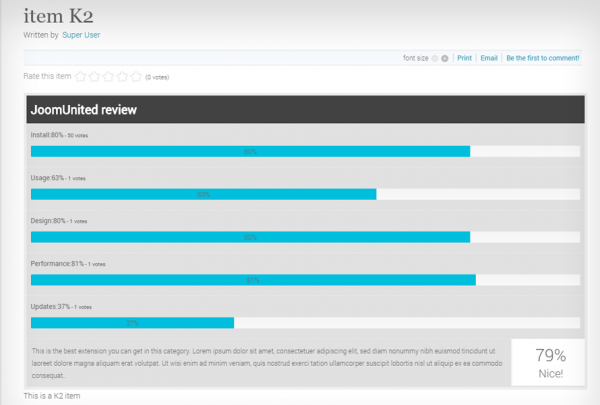Image resolution: width=600 pixels, height=405 pixels.
Task: Click the Usage 63% rating bar
Action: click(305, 194)
